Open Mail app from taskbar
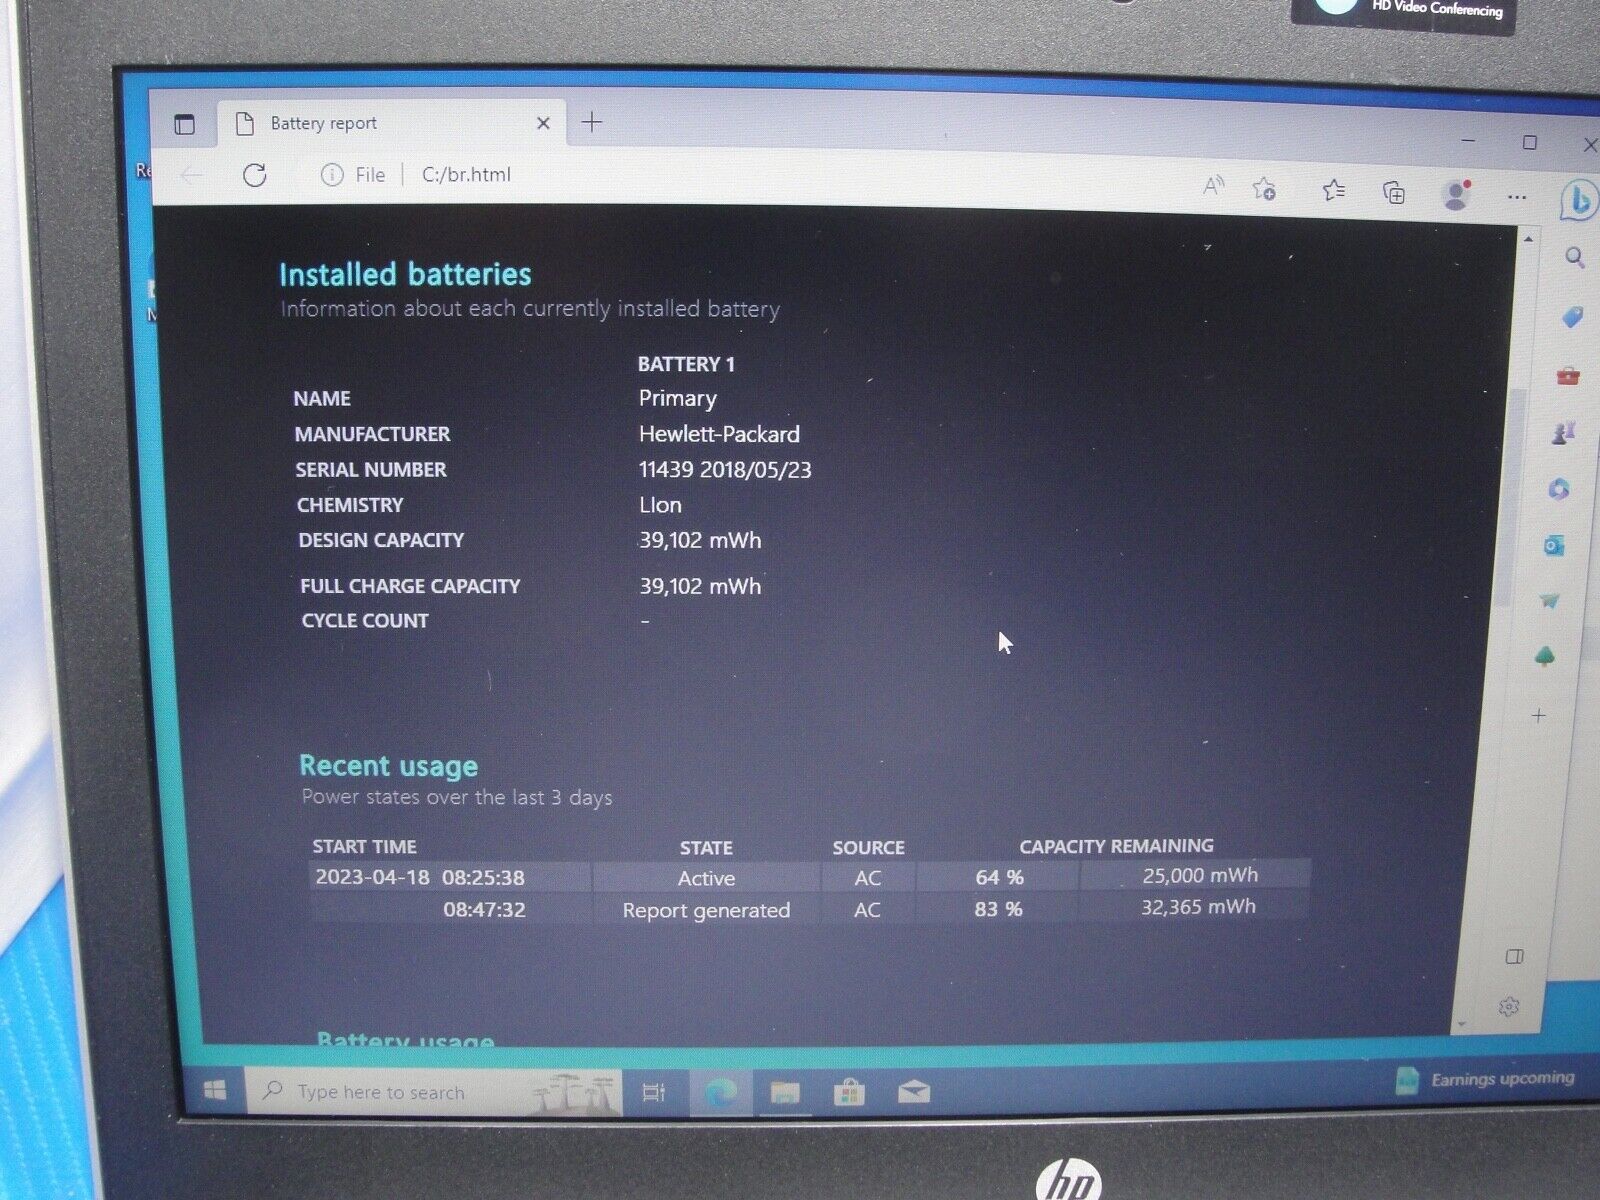 (x=913, y=1092)
